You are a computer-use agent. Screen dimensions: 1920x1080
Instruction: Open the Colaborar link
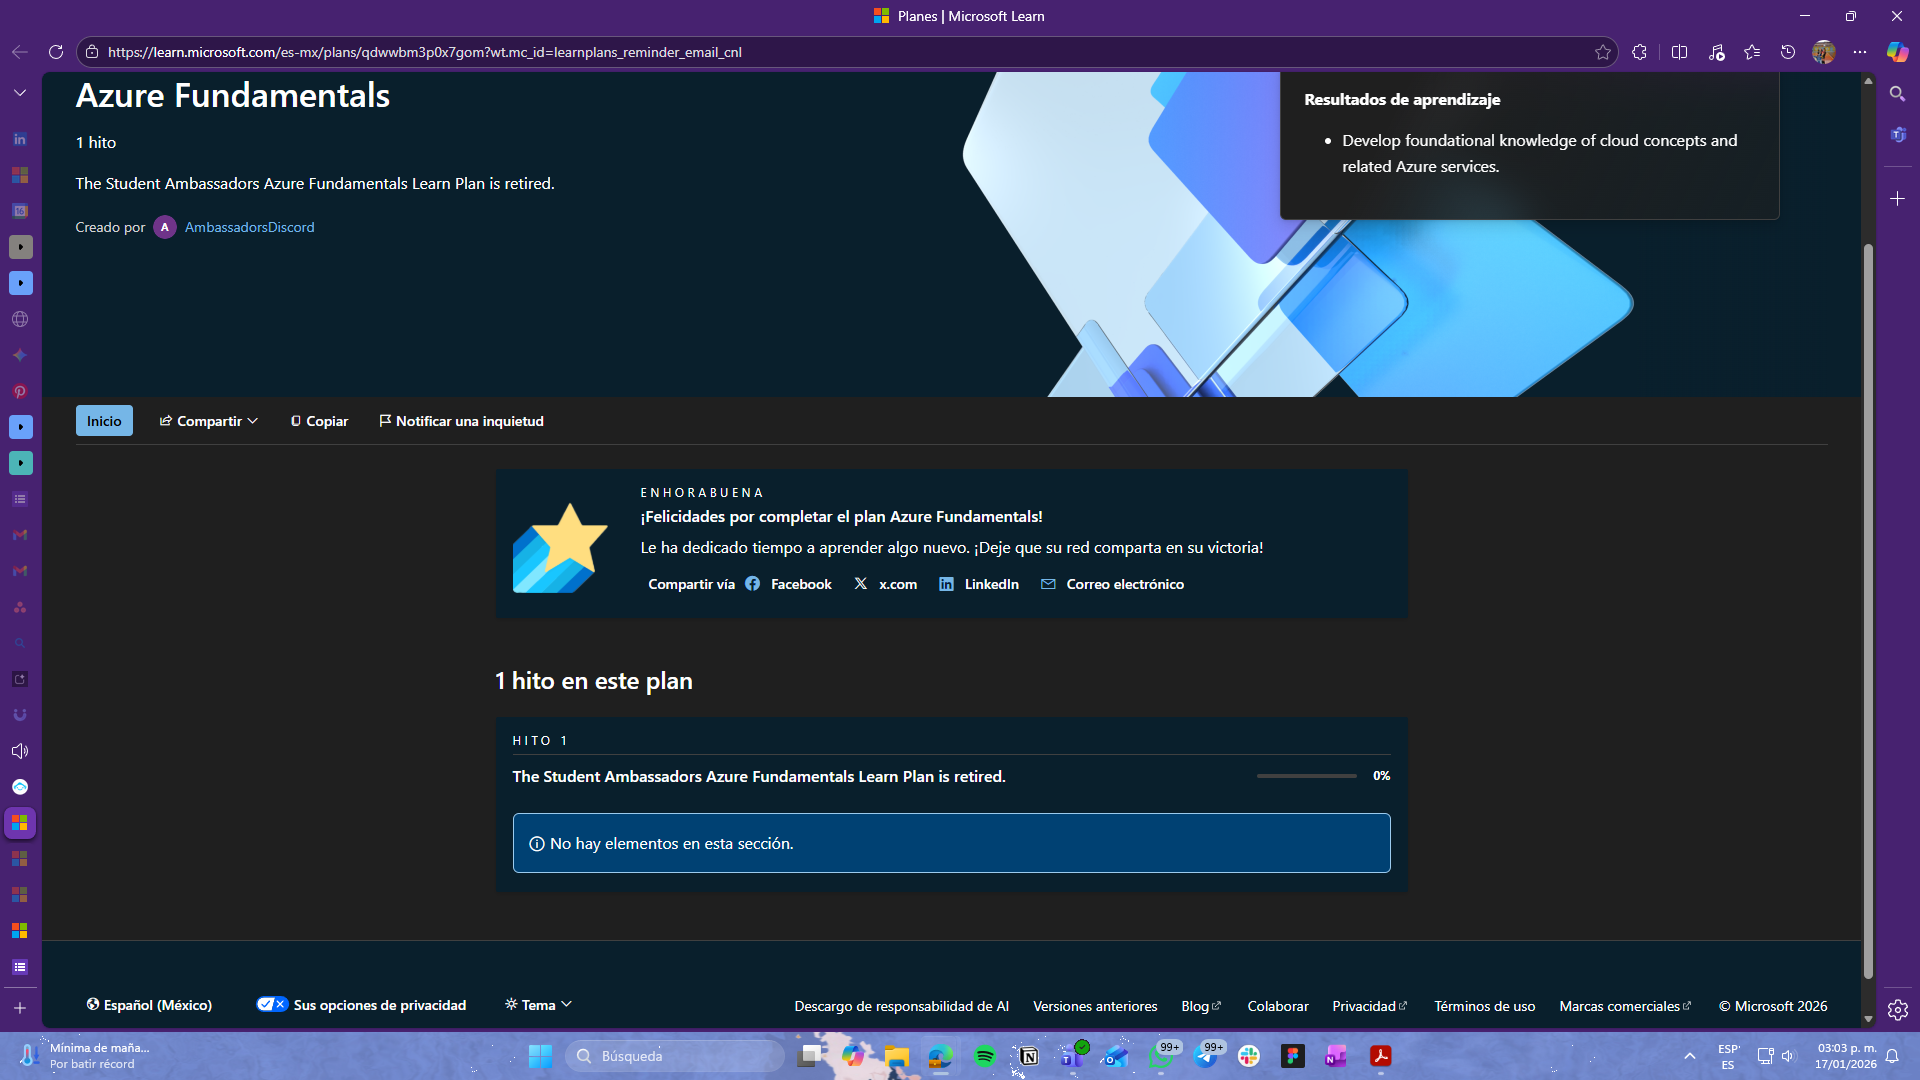(x=1278, y=1006)
